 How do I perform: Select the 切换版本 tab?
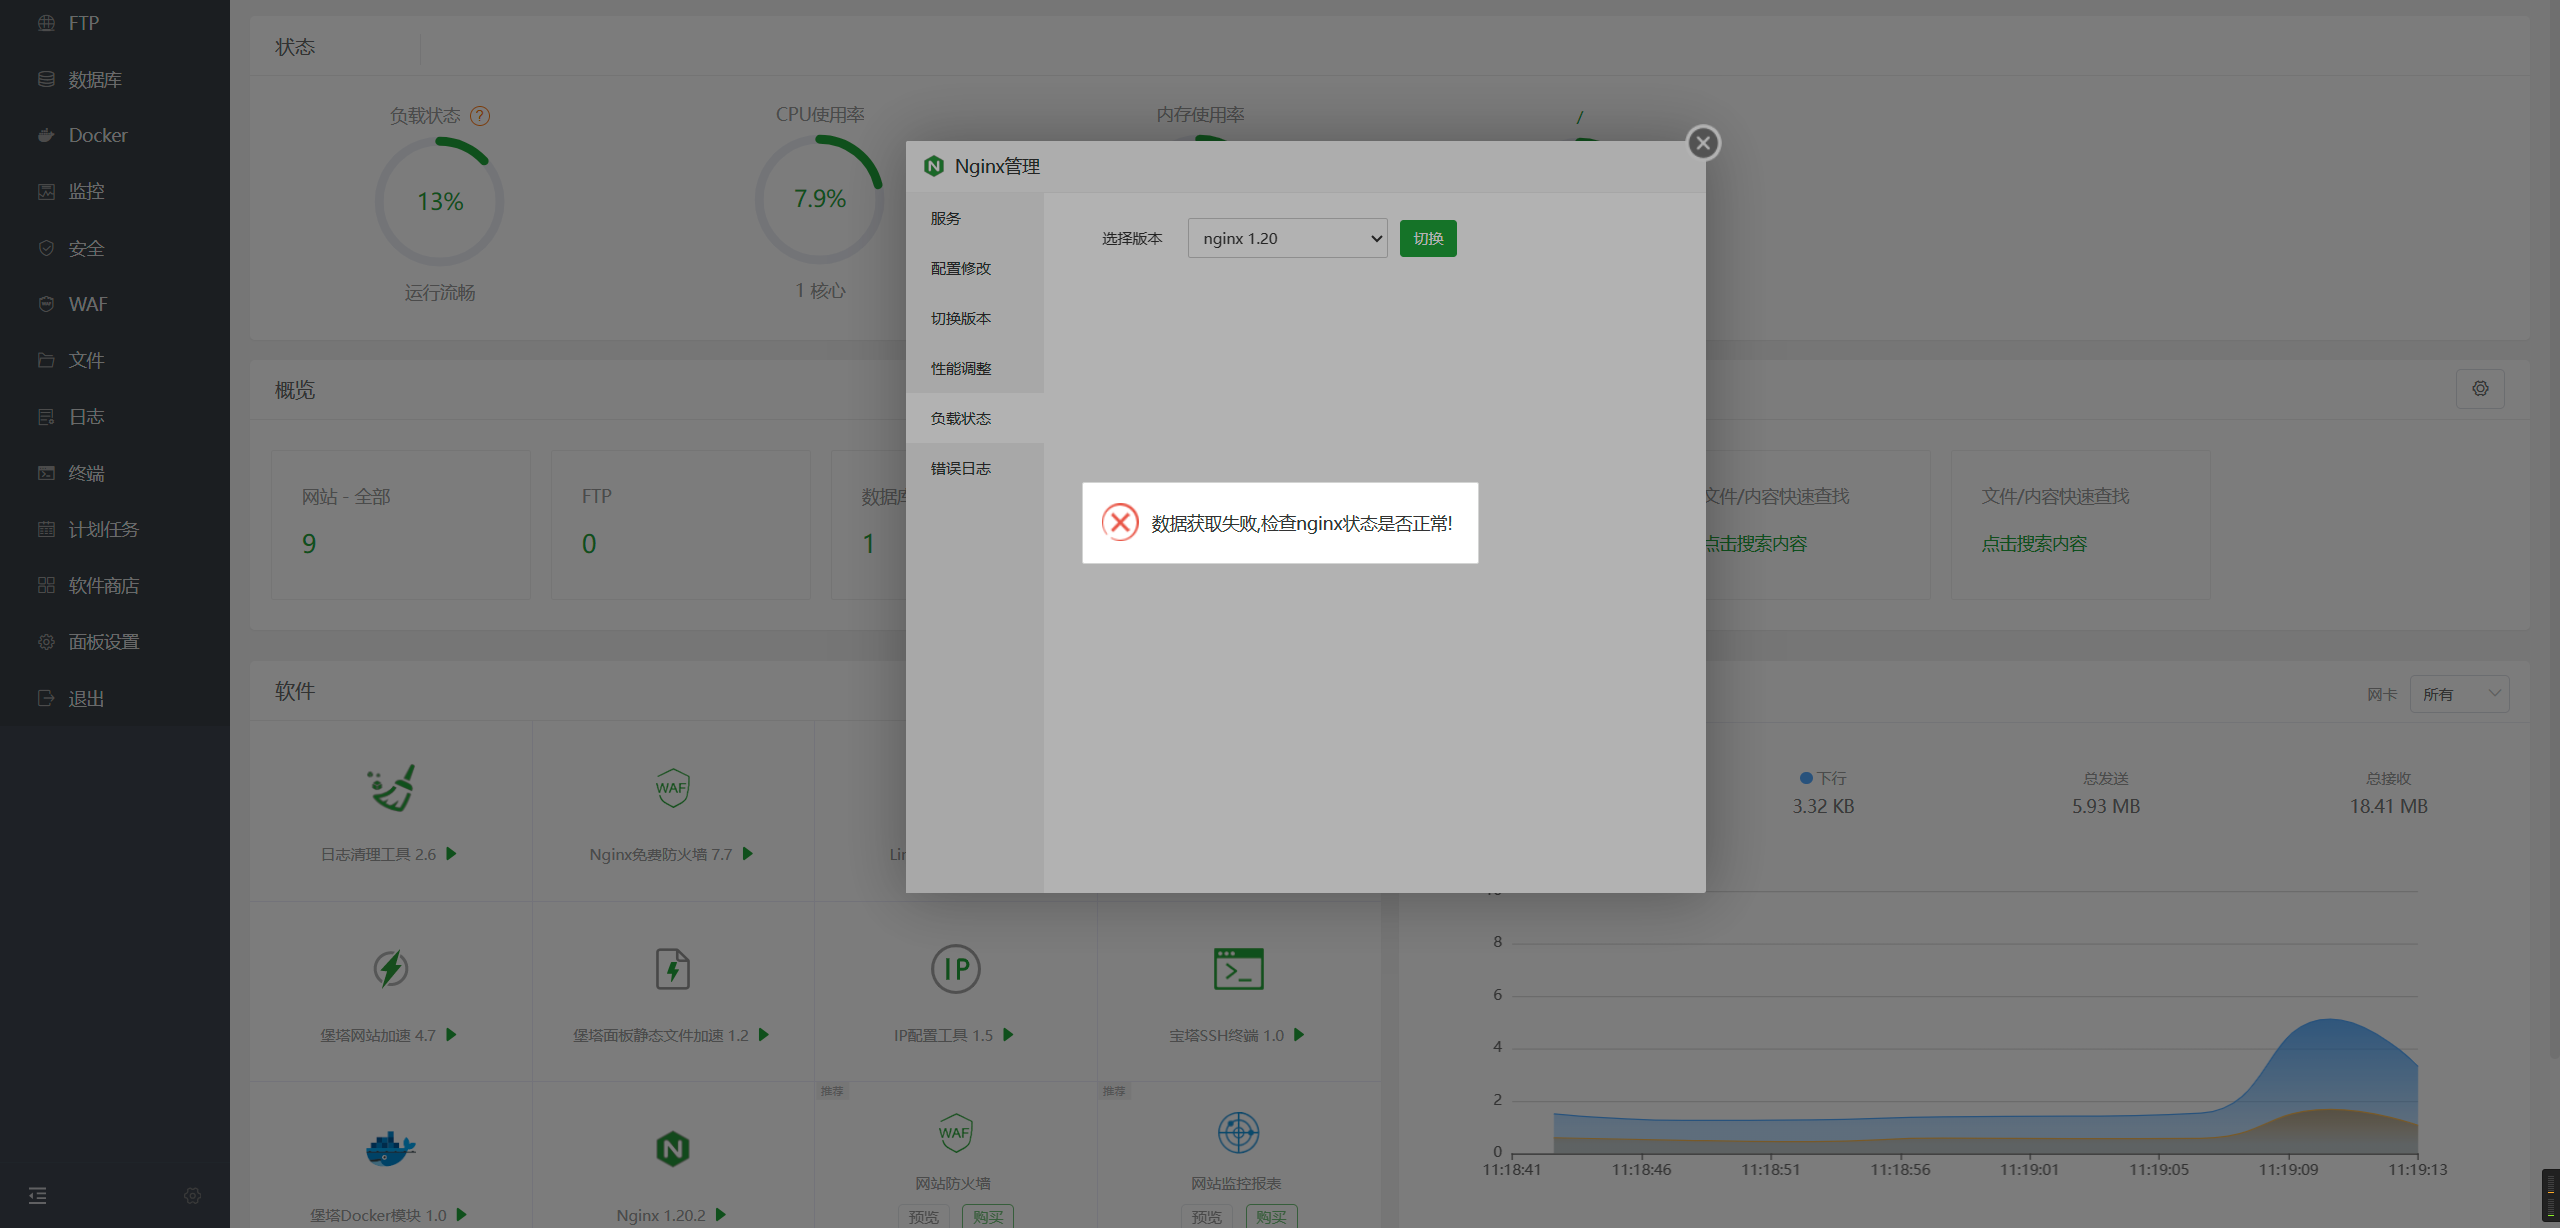(975, 318)
